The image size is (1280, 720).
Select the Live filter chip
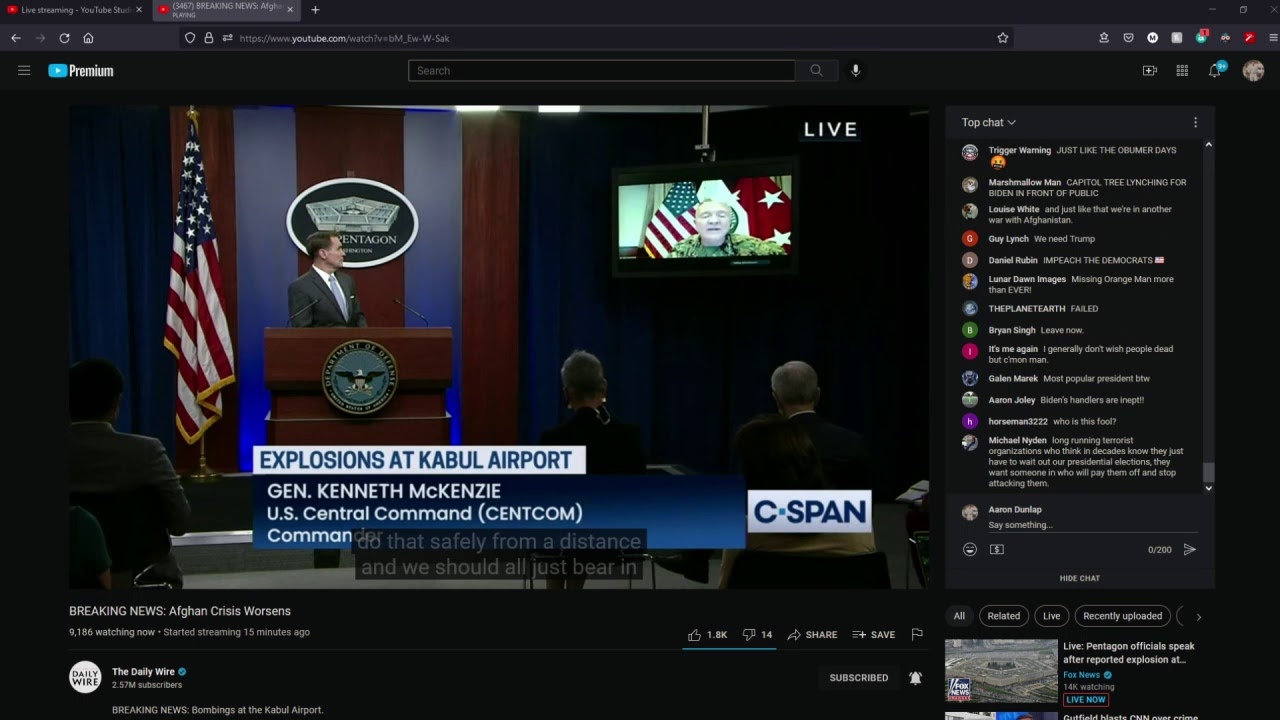tap(1051, 616)
